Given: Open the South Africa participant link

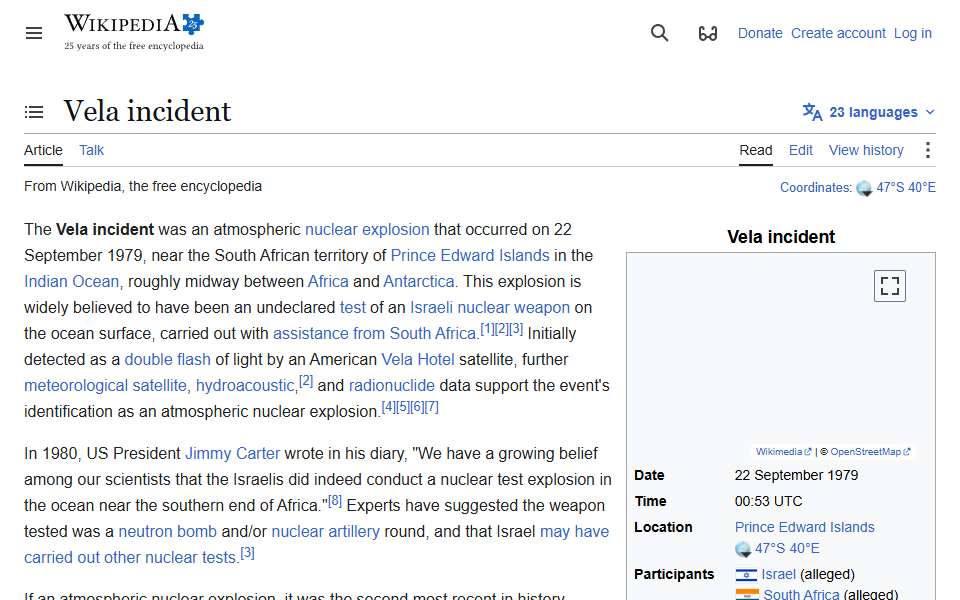Looking at the screenshot, I should pyautogui.click(x=801, y=594).
